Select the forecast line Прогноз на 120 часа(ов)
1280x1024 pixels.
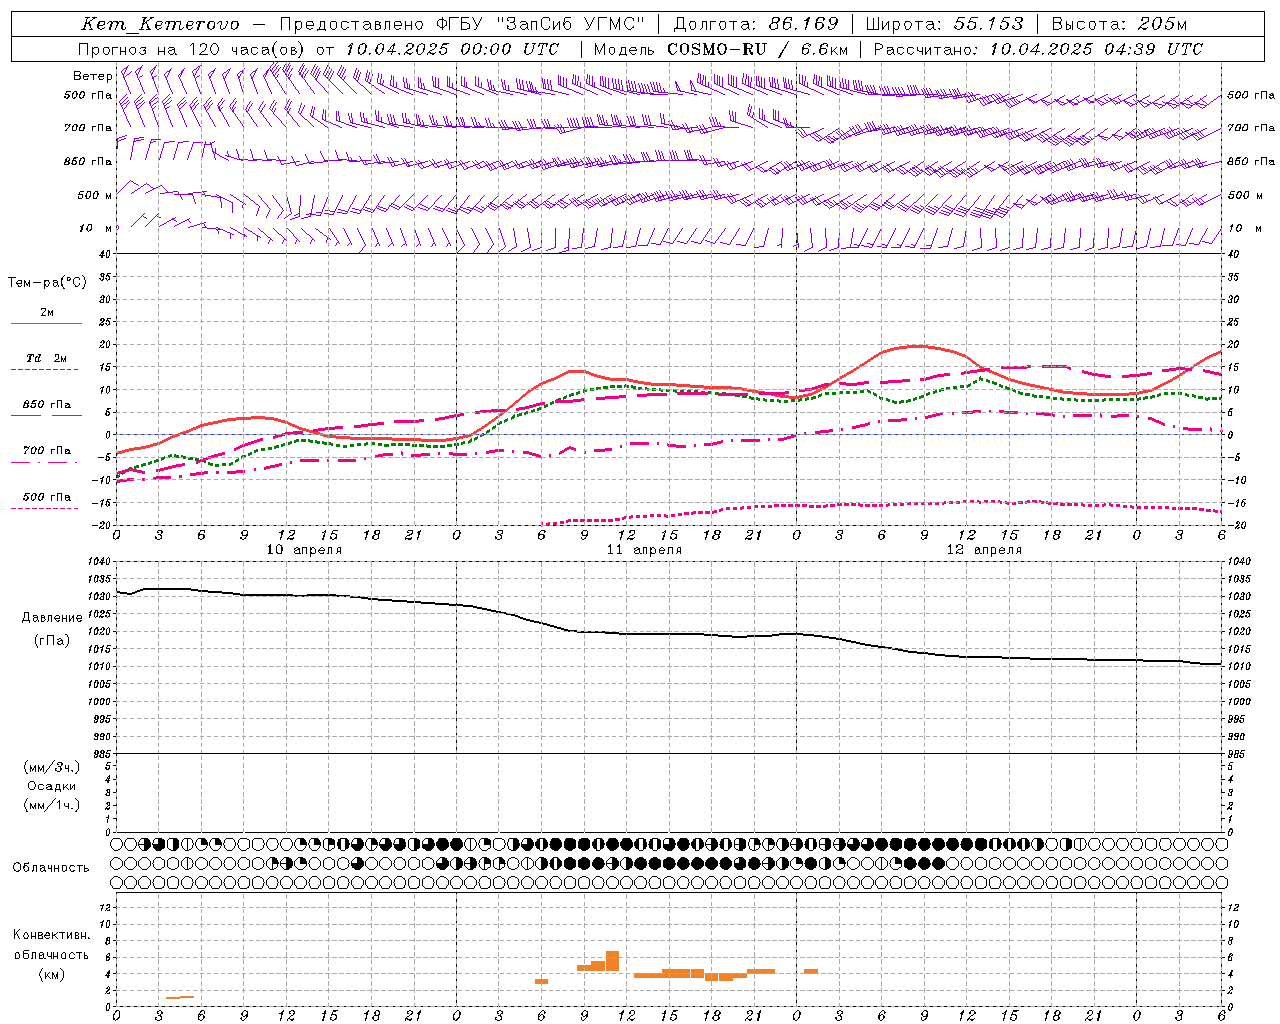(x=192, y=49)
